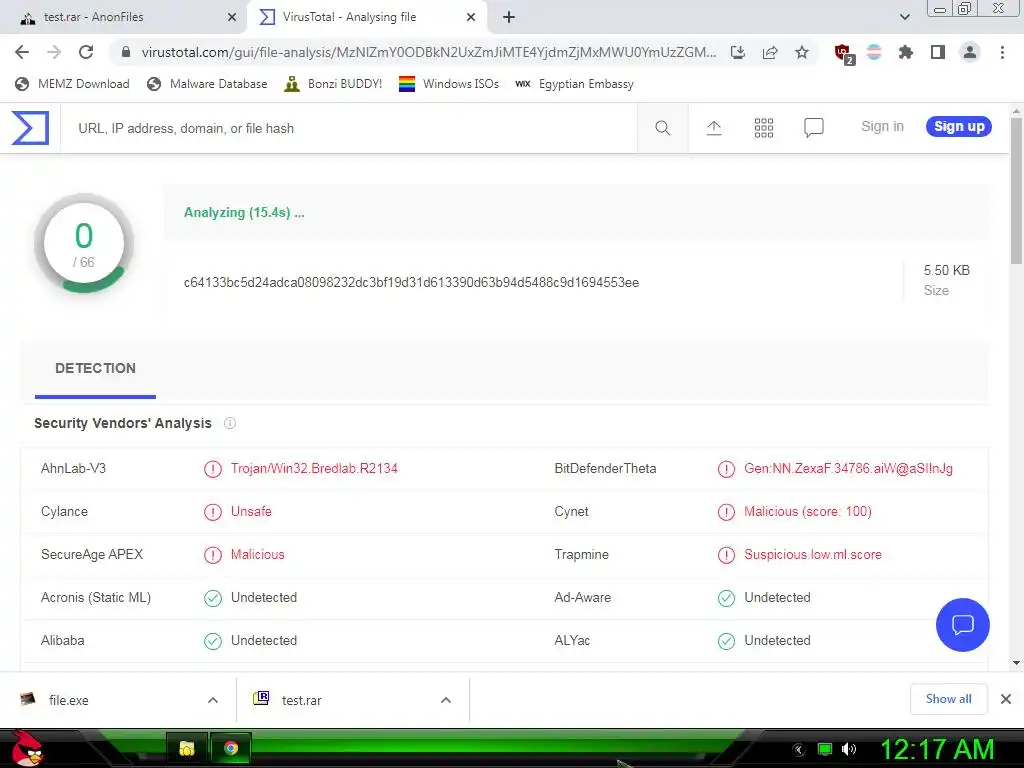Click the 0 / 66 detection score gauge
This screenshot has height=768, width=1024.
[x=84, y=243]
